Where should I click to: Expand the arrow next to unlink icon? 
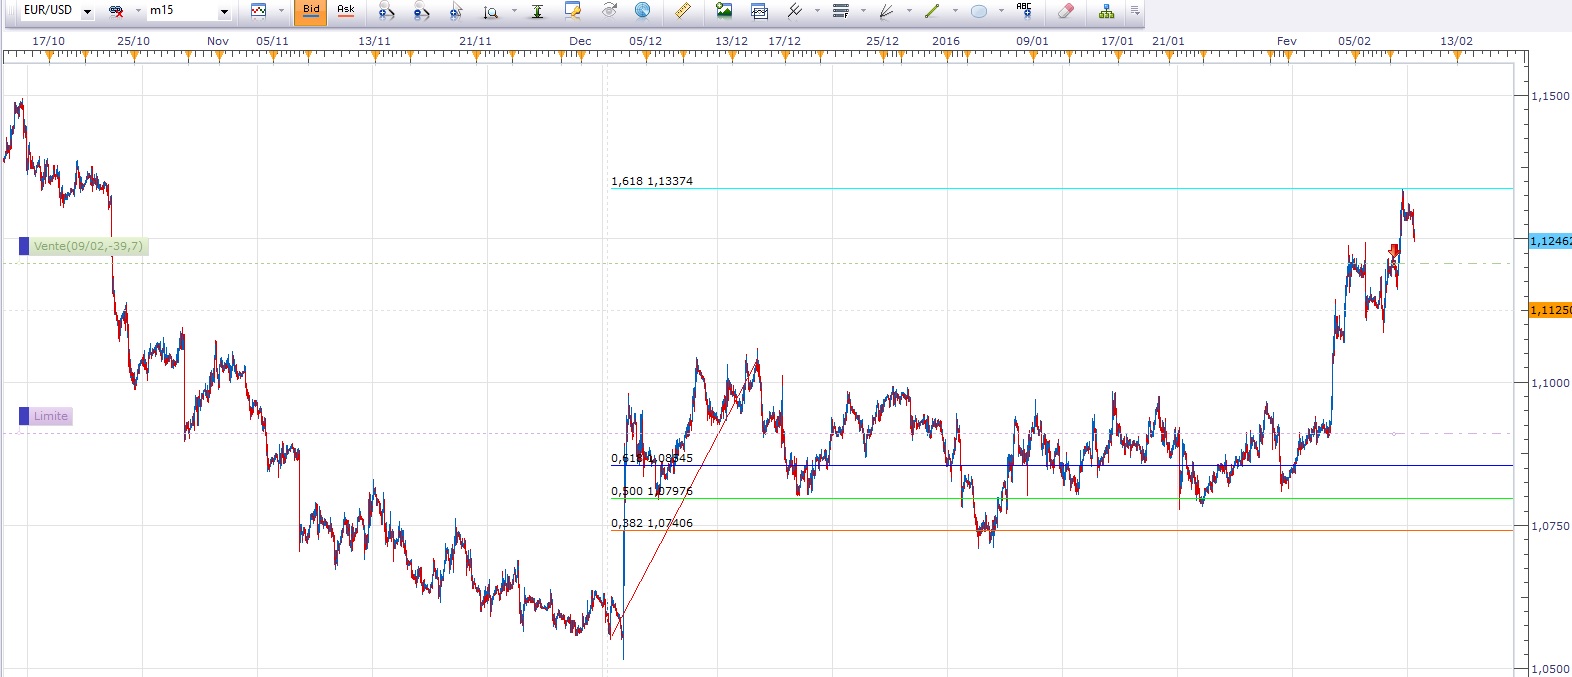(138, 11)
